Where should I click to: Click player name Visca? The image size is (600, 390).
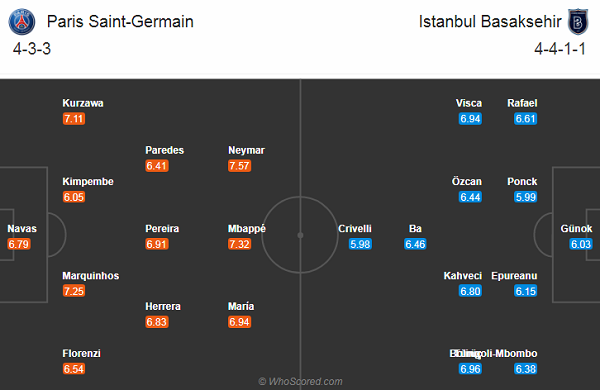click(x=469, y=103)
